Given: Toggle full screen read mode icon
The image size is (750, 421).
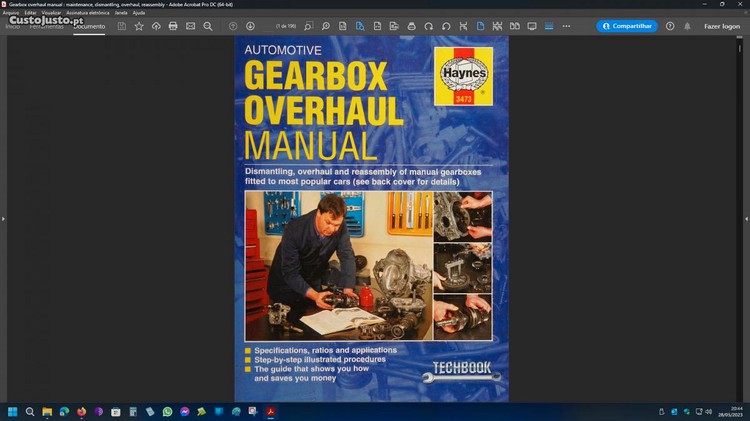Looking at the screenshot, I should pyautogui.click(x=531, y=26).
